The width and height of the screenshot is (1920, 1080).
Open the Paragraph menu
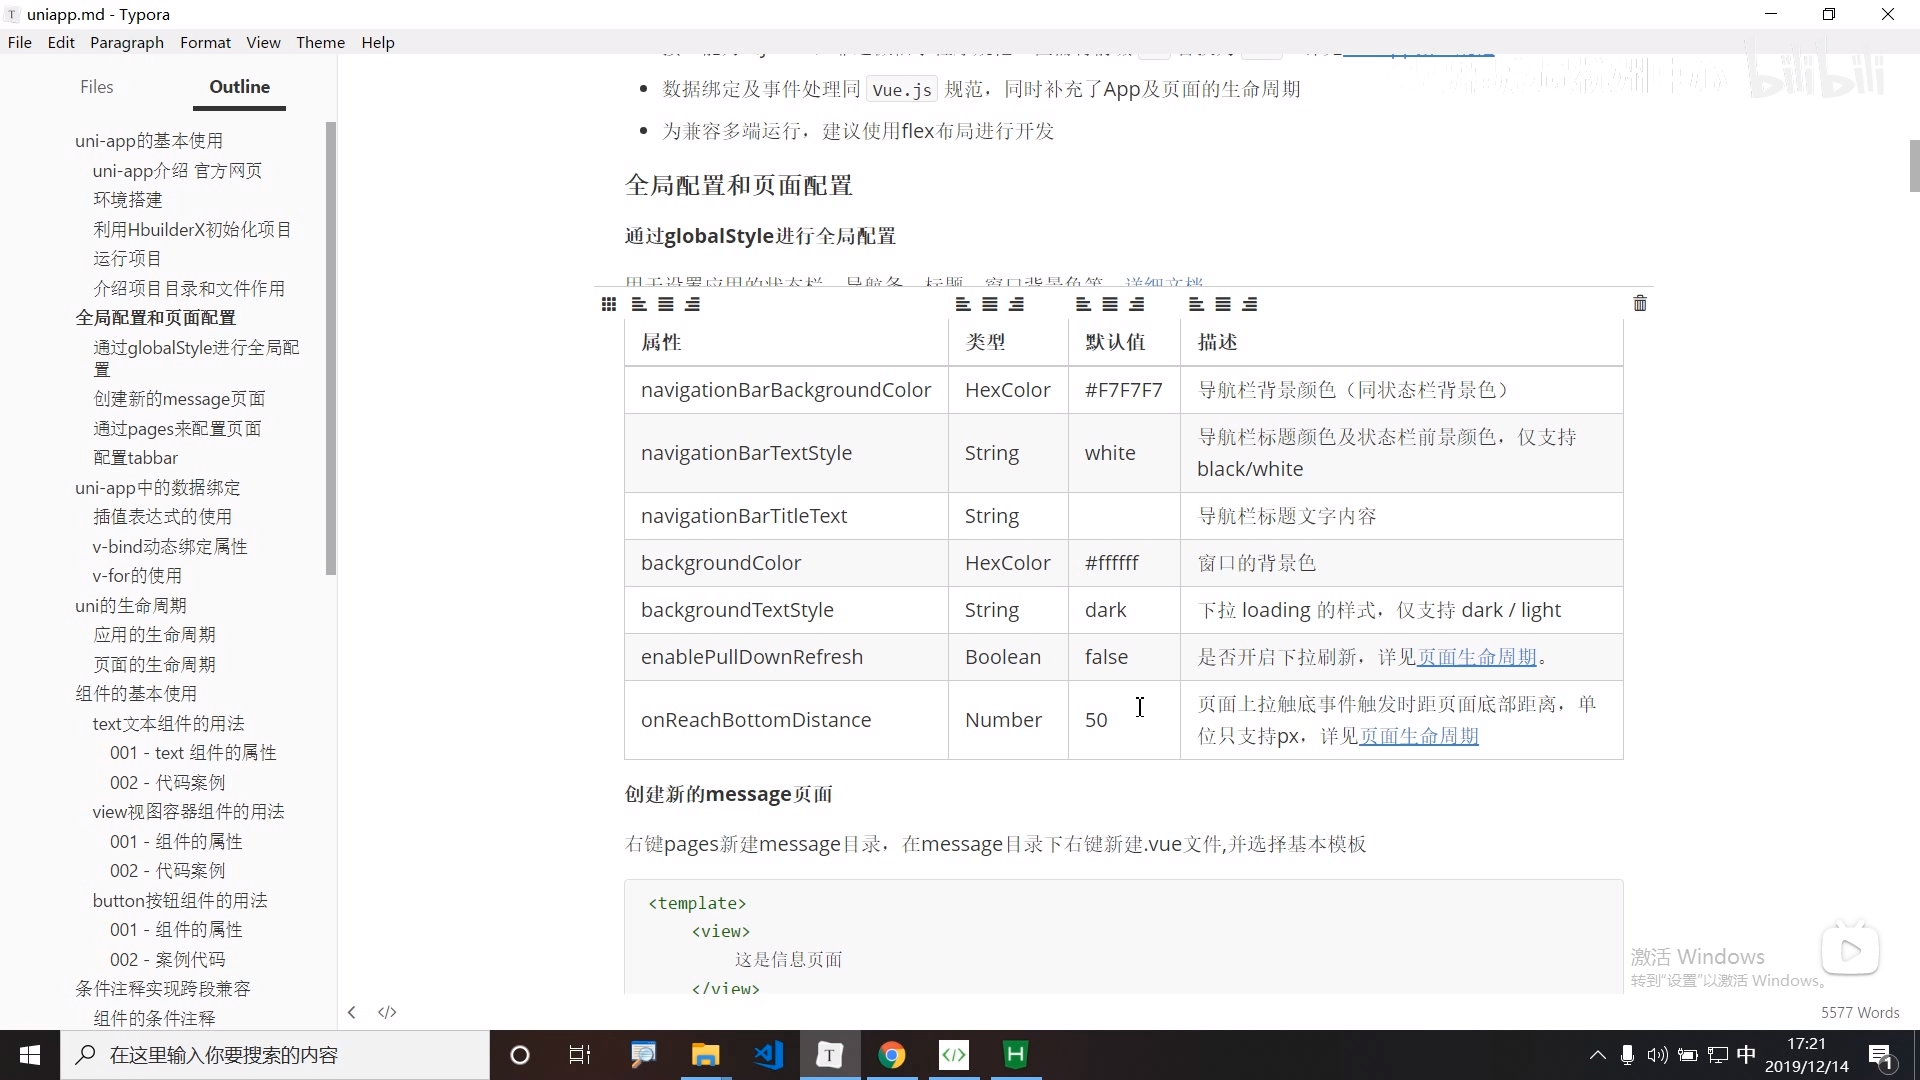tap(127, 42)
